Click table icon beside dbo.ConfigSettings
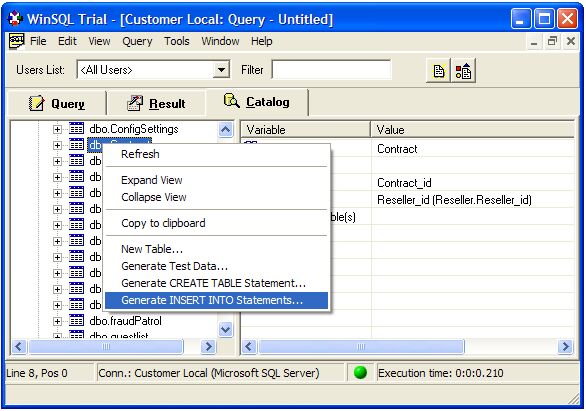The width and height of the screenshot is (586, 411). [x=77, y=129]
